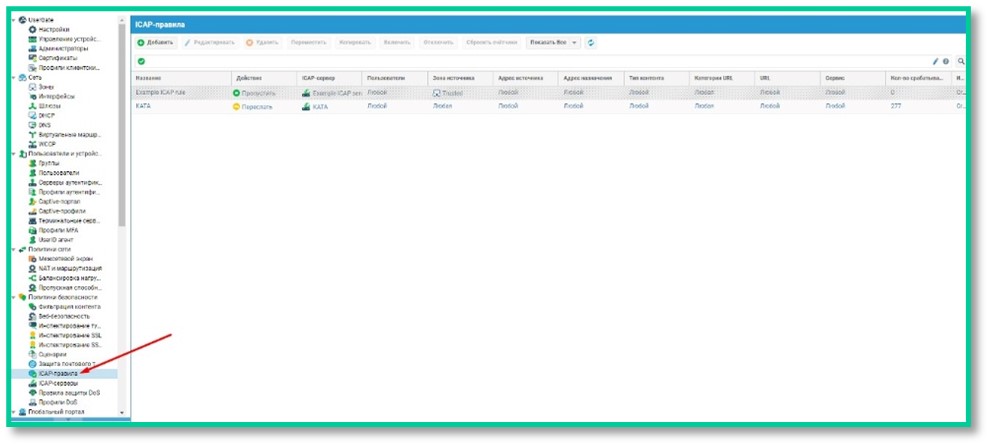The image size is (990, 446).
Task: Collapse the UserGate tree node
Action: tap(14, 20)
